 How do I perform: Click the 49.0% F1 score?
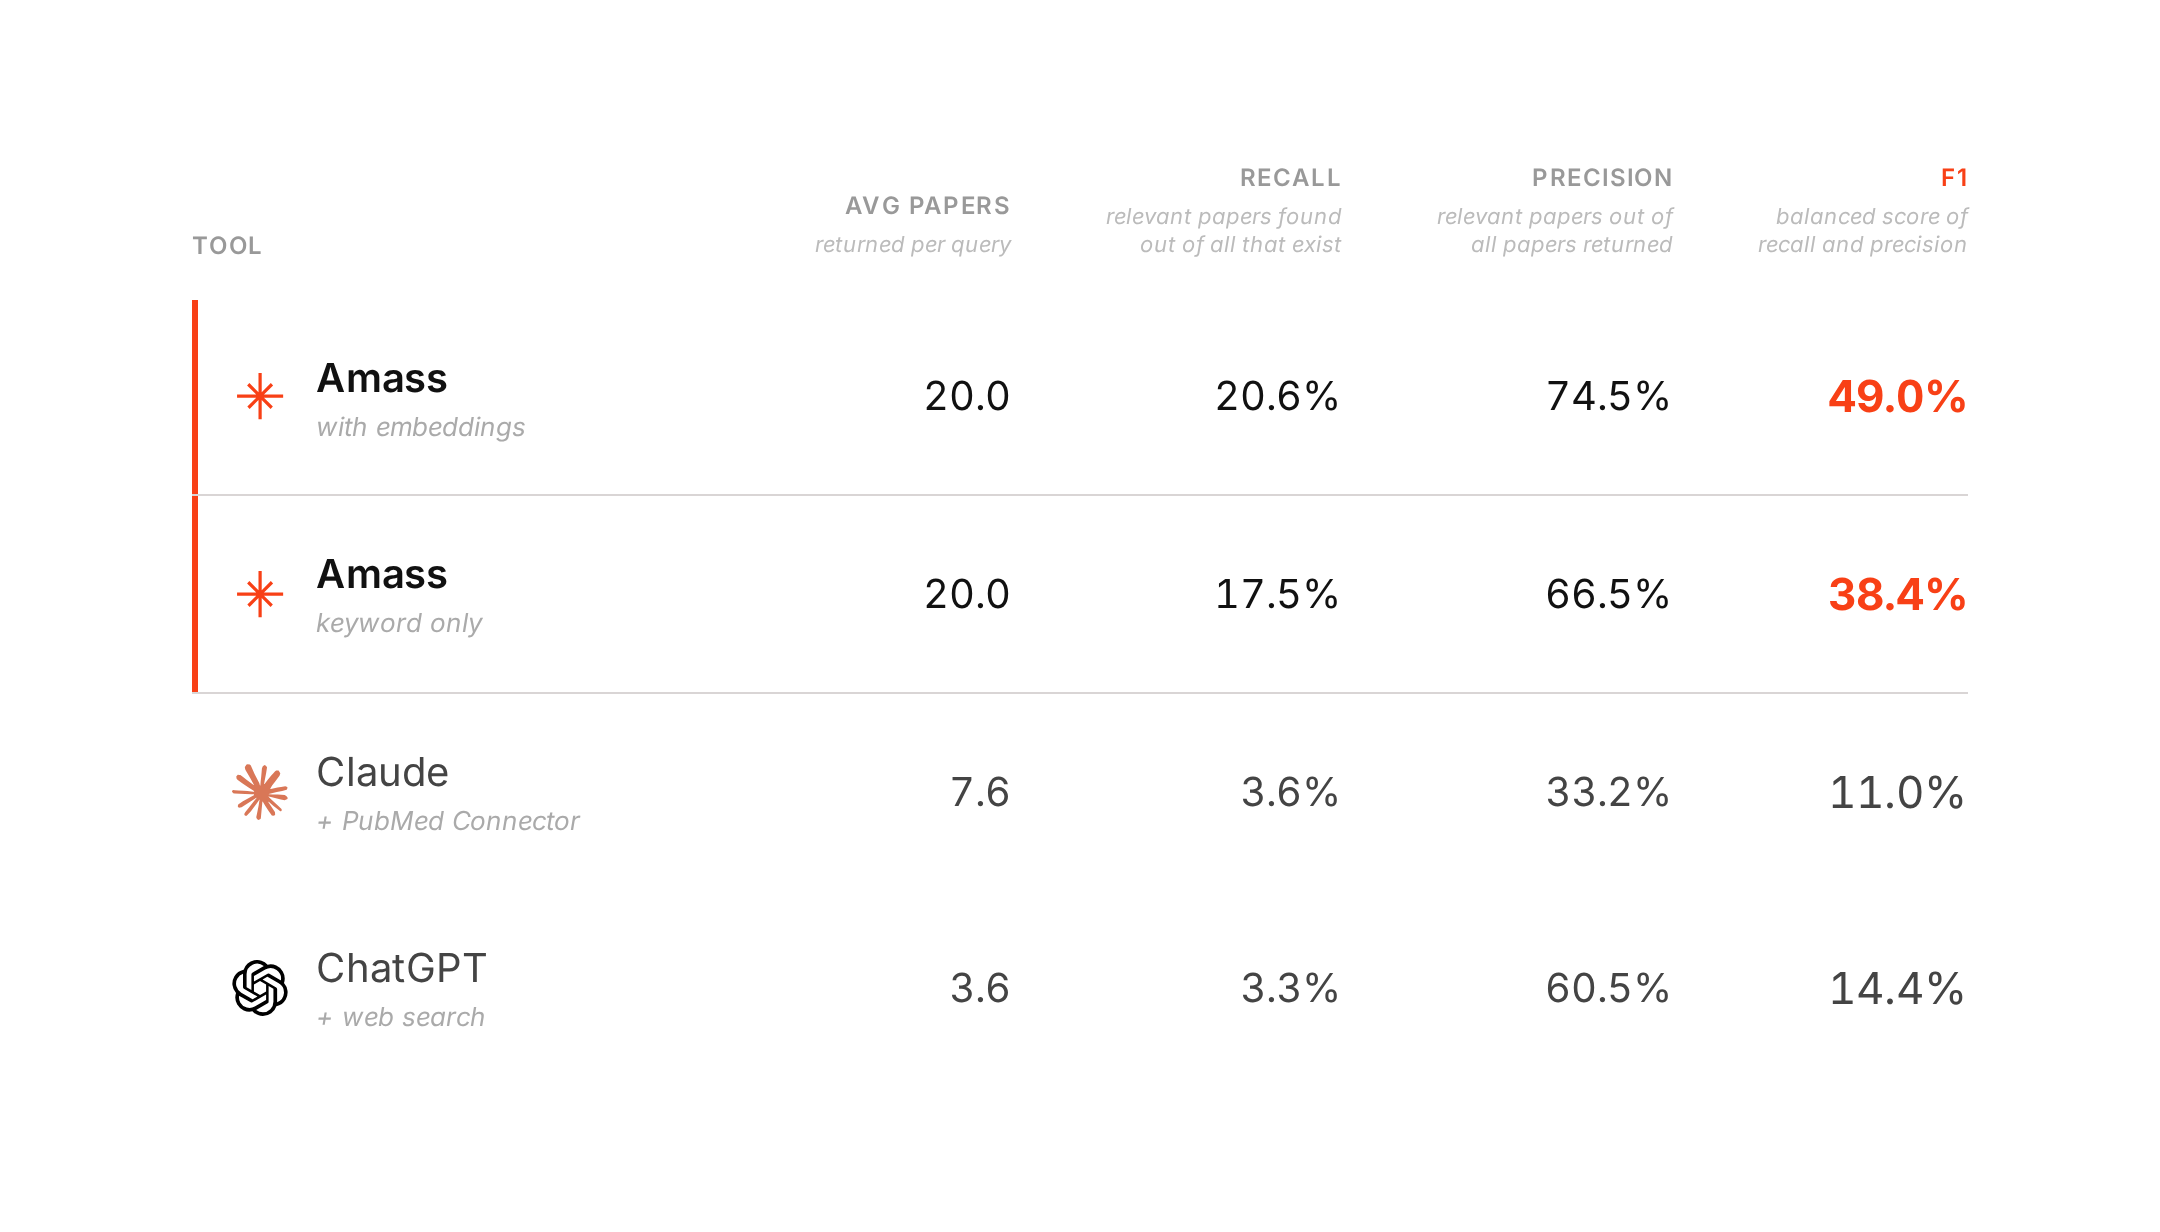(1897, 397)
